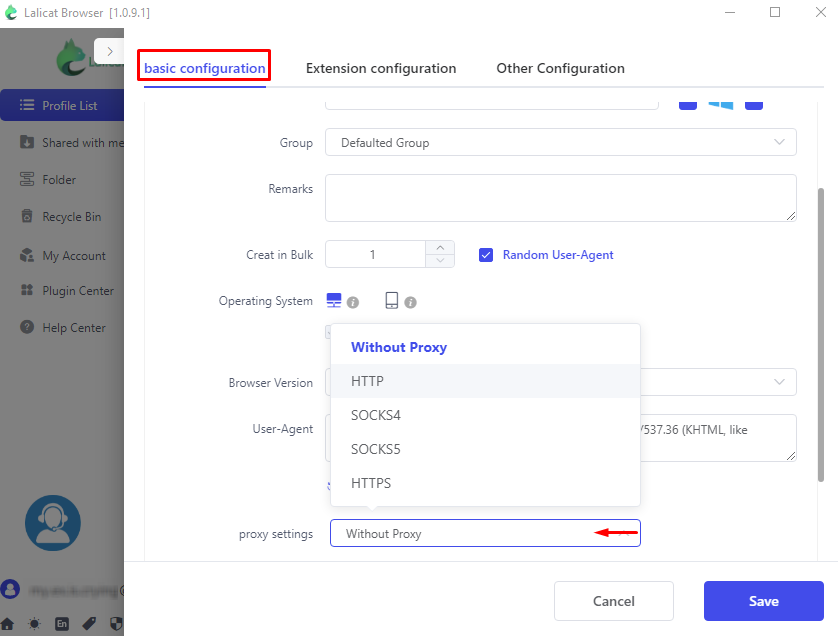Switch to Extension configuration tab
This screenshot has height=636, width=838.
(x=381, y=68)
